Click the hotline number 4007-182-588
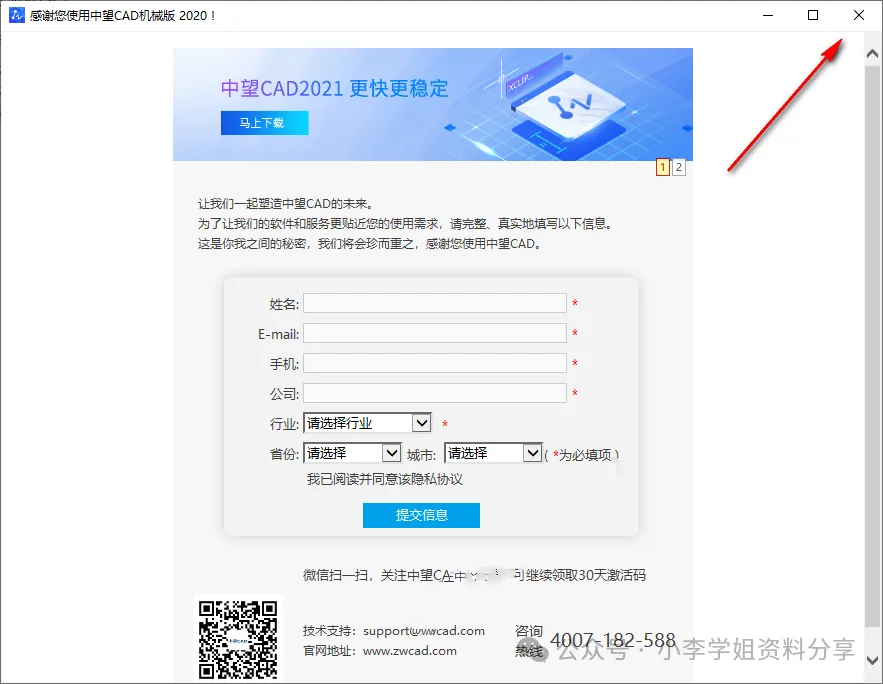 (x=612, y=641)
